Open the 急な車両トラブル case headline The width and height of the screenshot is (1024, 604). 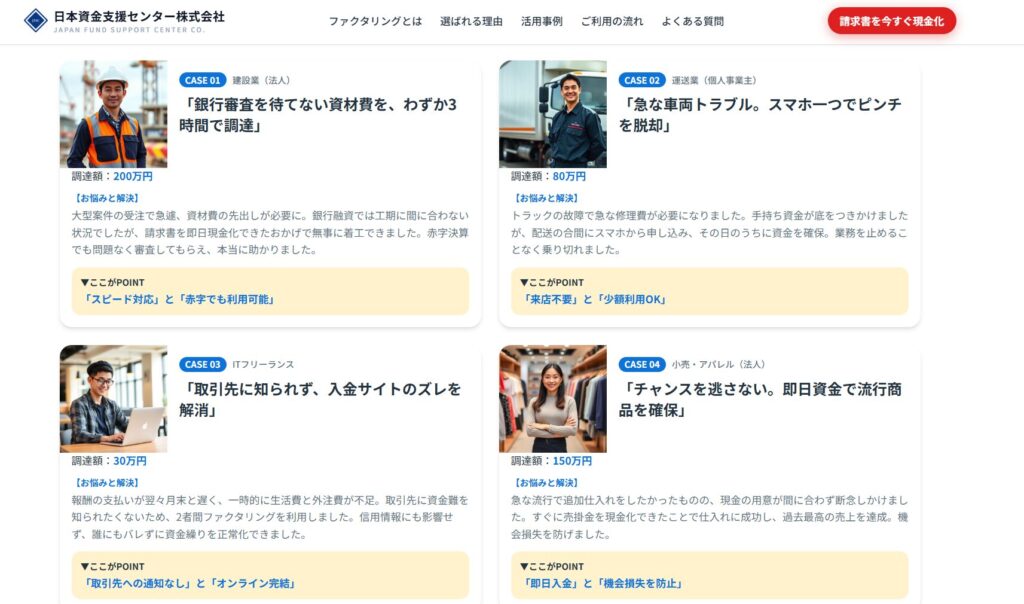(x=760, y=115)
